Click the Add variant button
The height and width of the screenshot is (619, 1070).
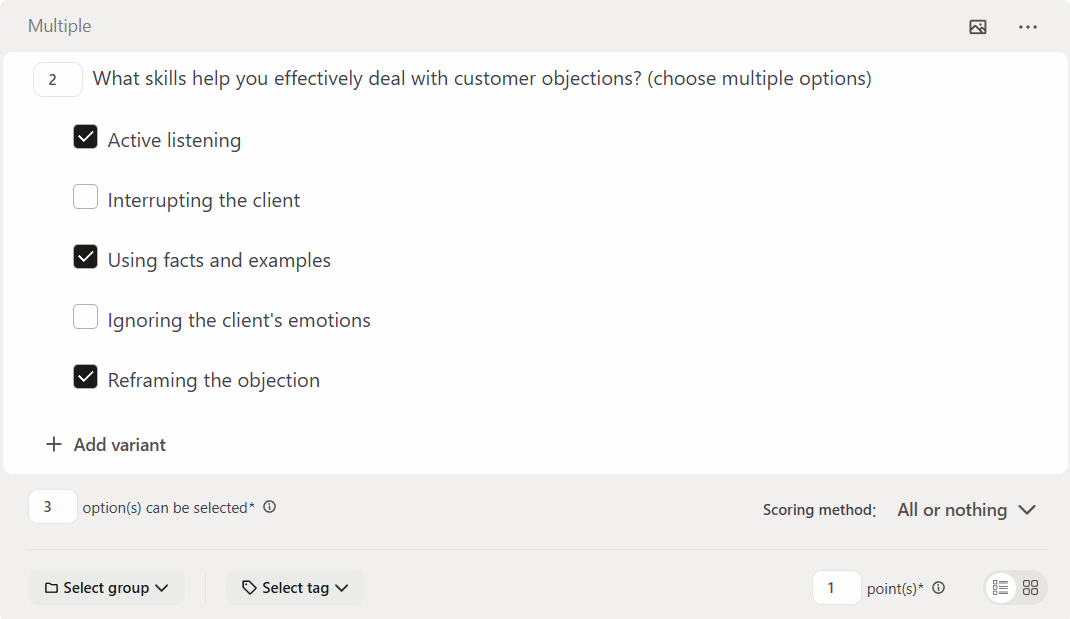click(x=119, y=445)
